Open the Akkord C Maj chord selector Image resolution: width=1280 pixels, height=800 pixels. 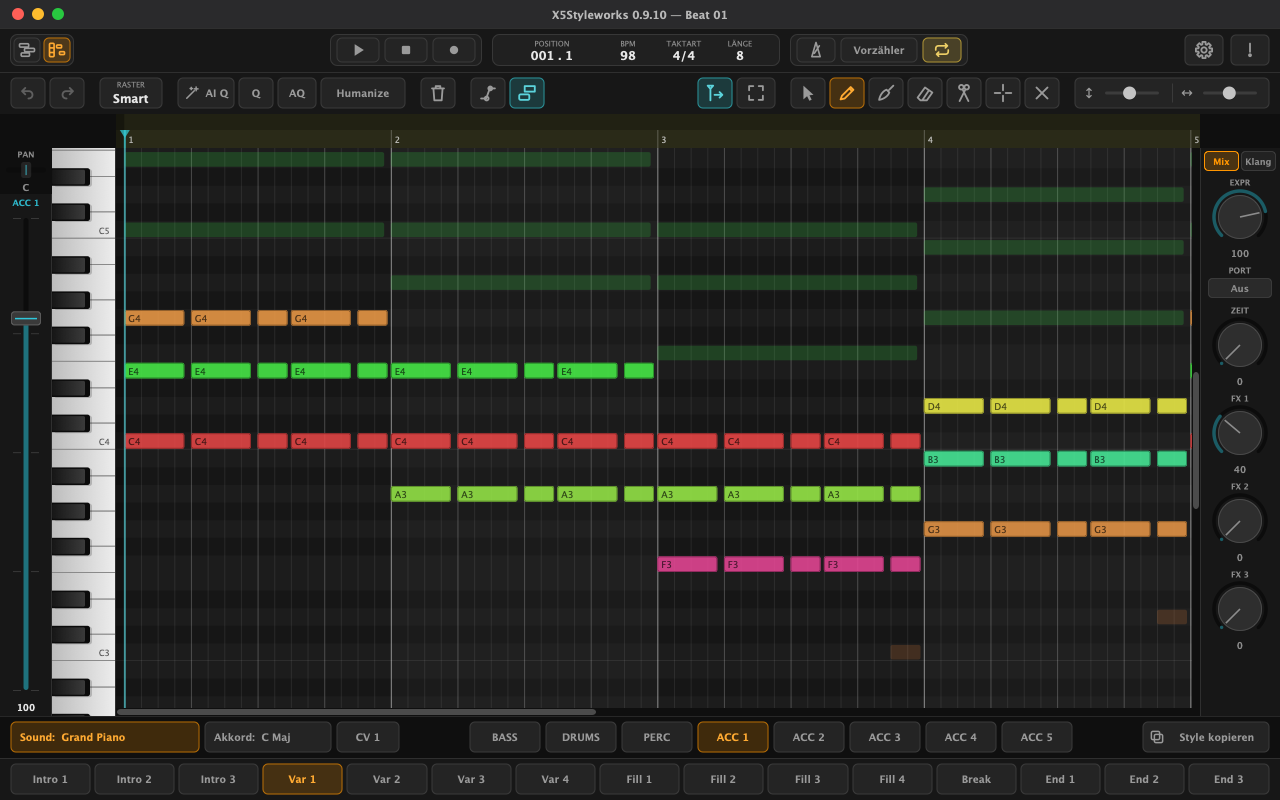[x=268, y=737]
